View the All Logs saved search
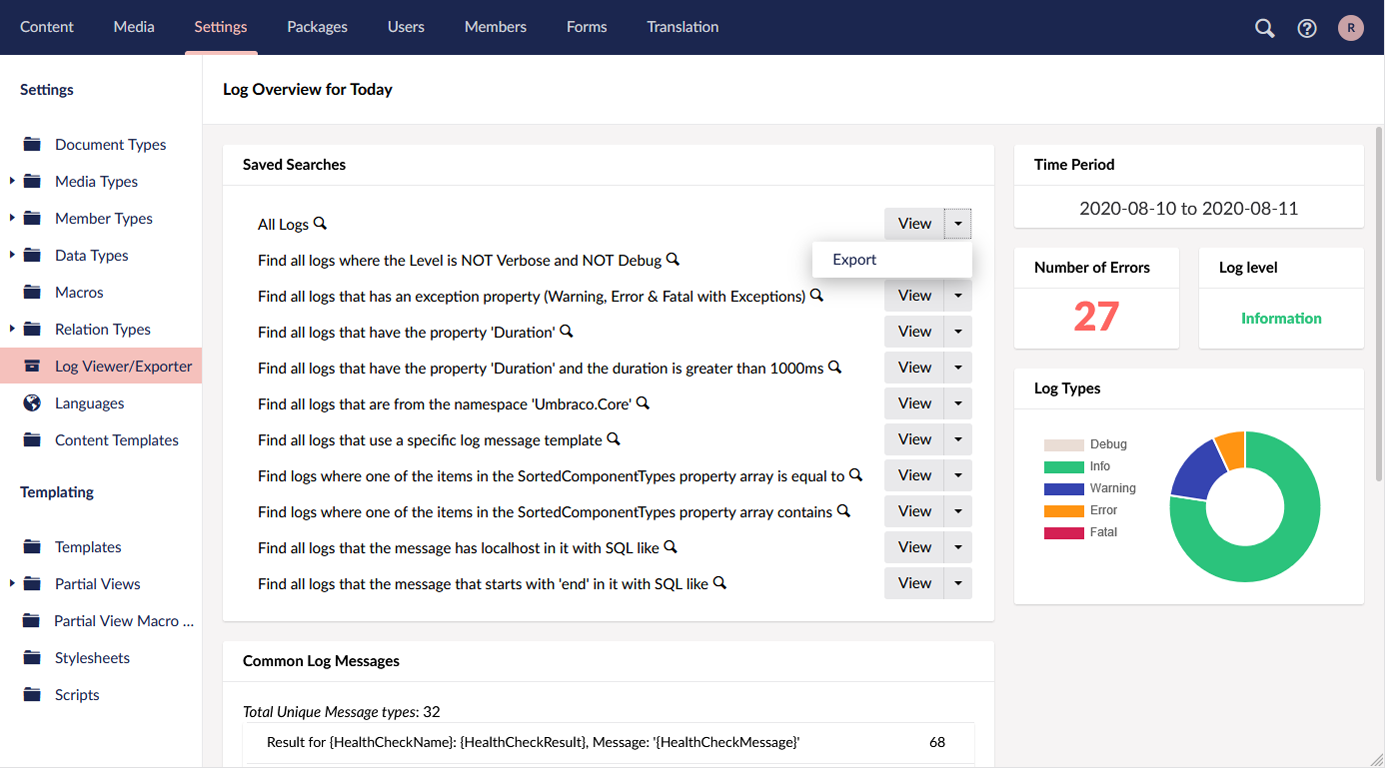The width and height of the screenshot is (1385, 768). (914, 224)
